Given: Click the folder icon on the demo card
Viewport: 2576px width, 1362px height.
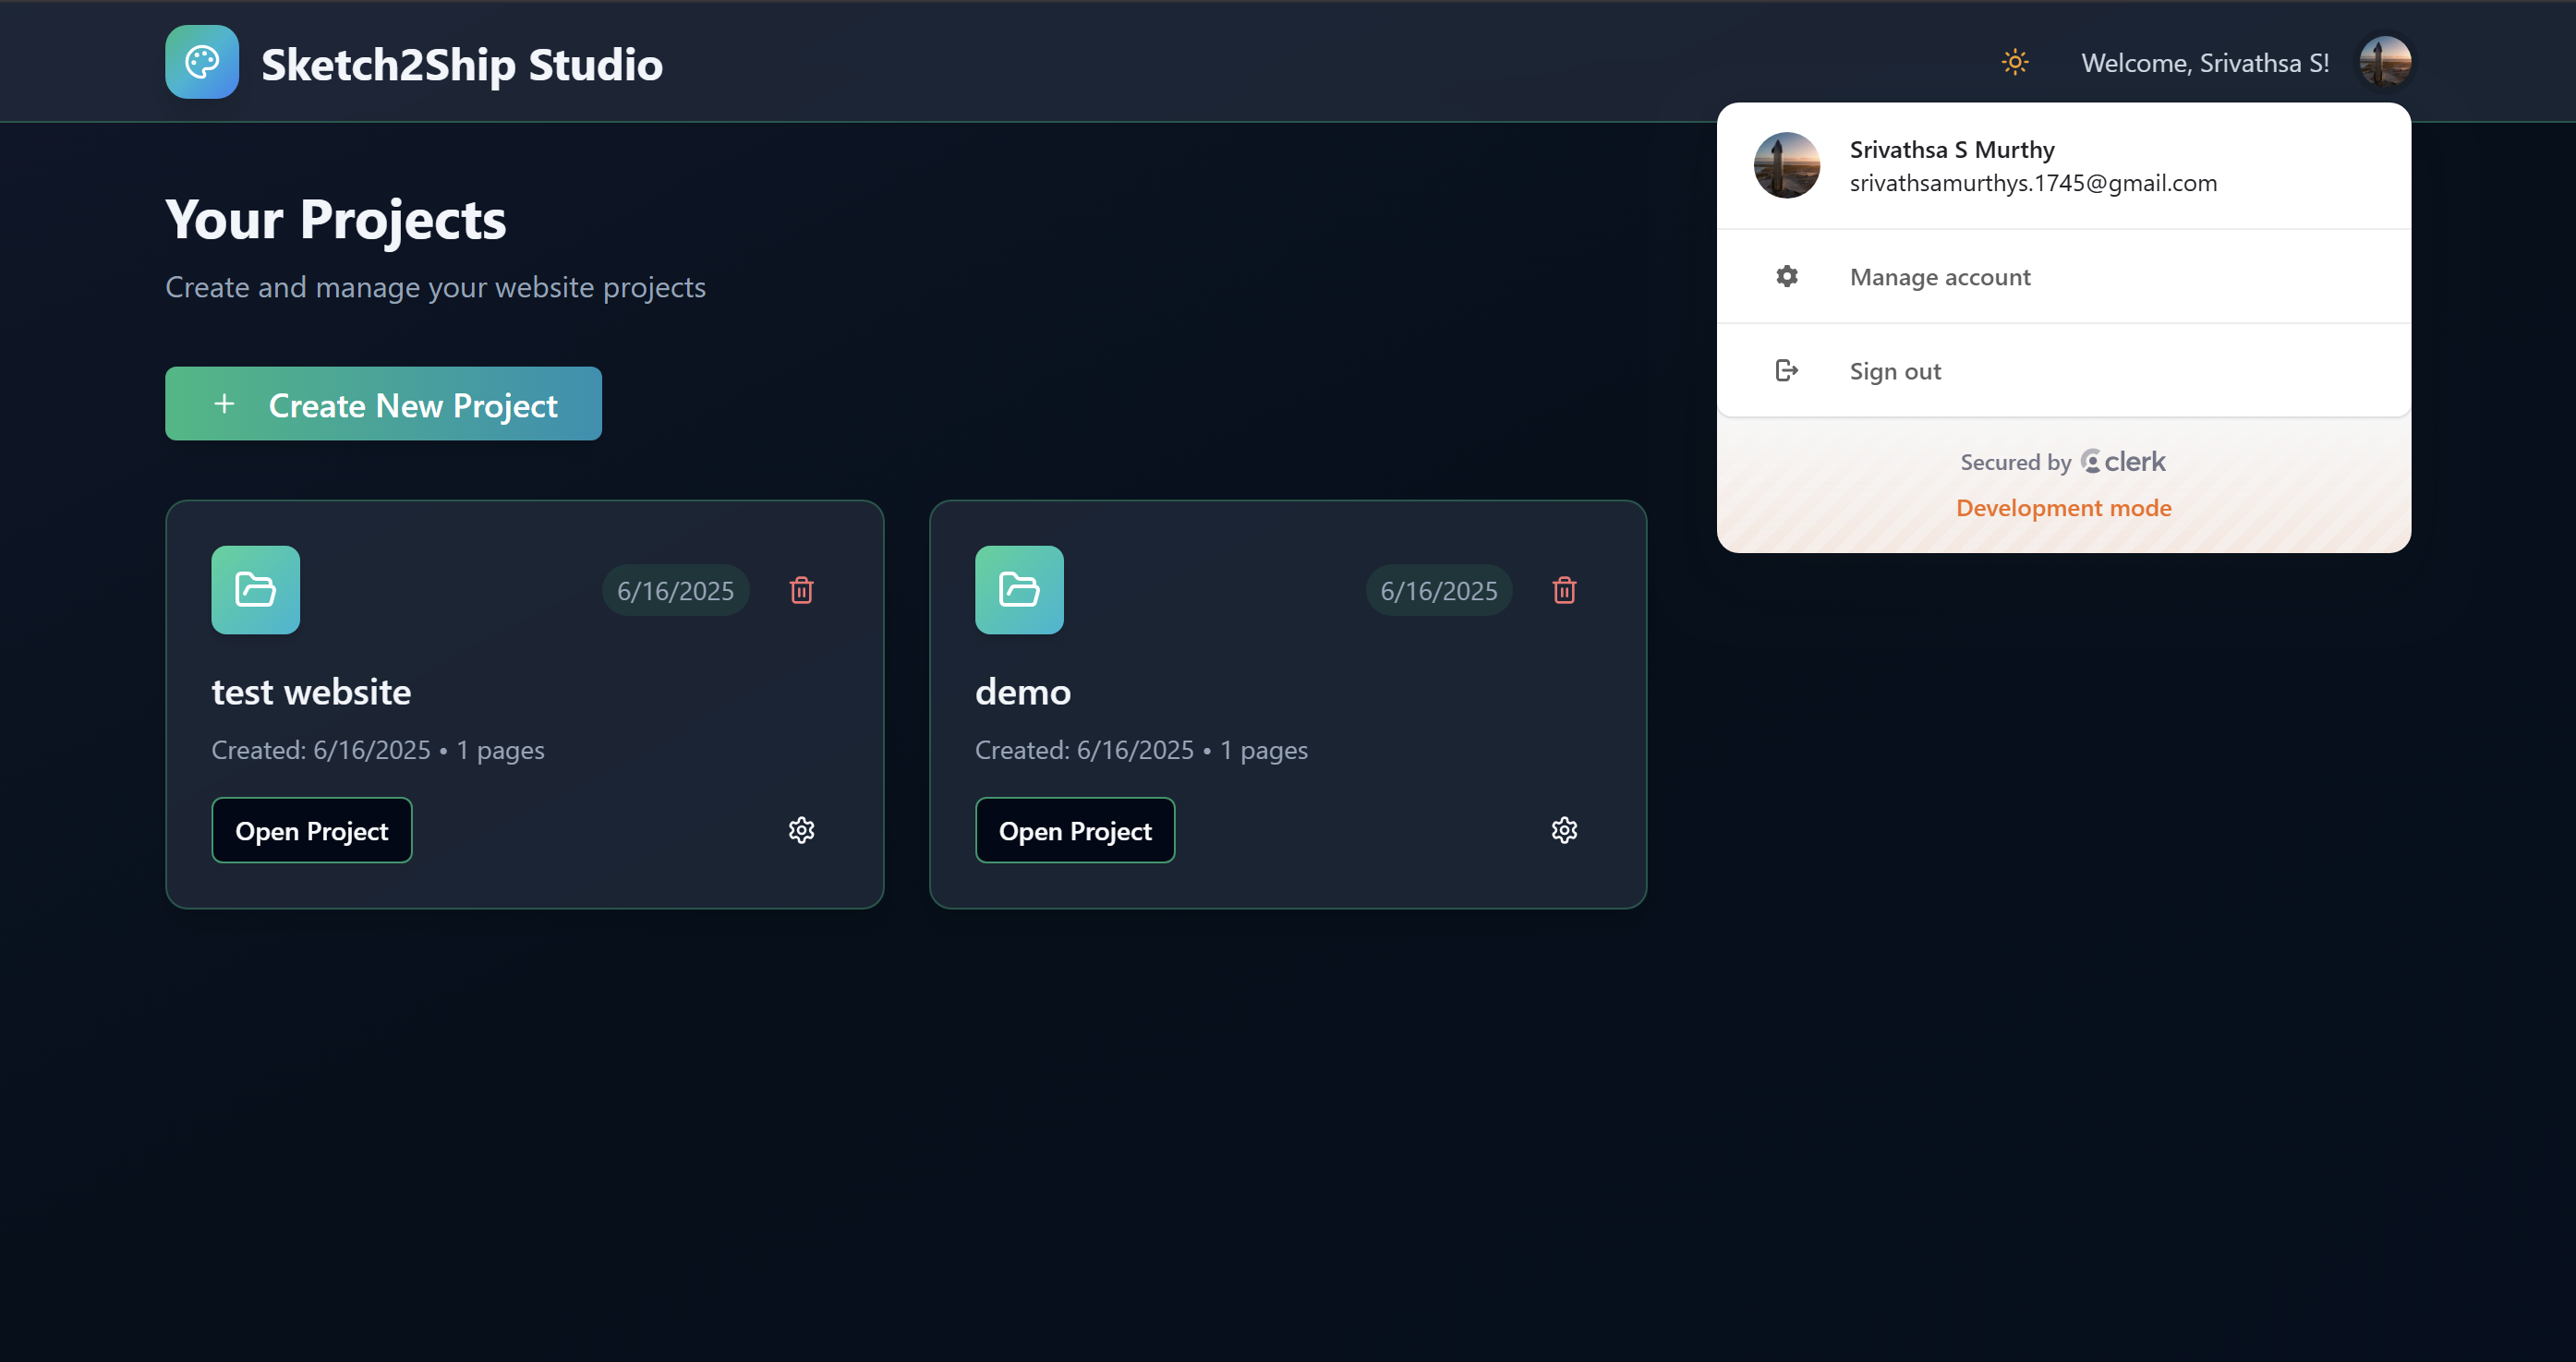Looking at the screenshot, I should (x=1019, y=590).
